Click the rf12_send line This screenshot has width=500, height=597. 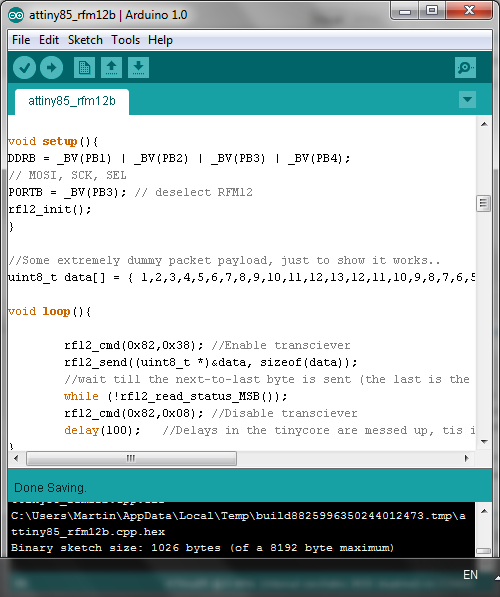click(x=211, y=362)
